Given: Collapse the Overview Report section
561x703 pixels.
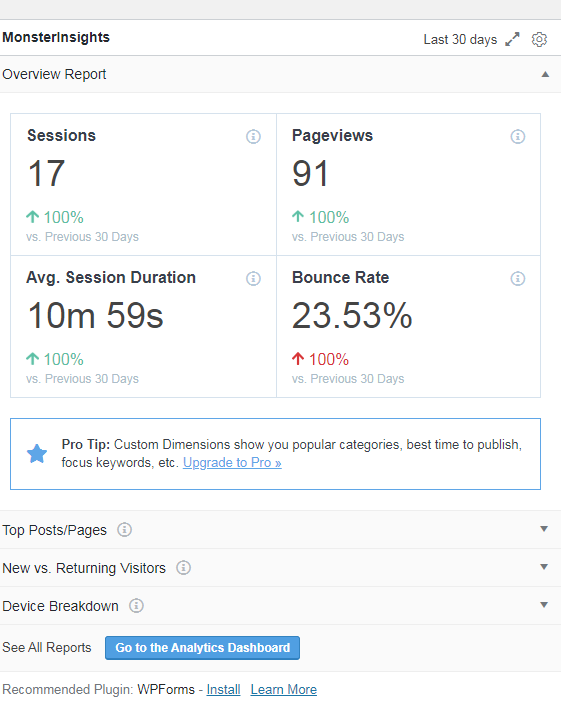Looking at the screenshot, I should point(545,74).
